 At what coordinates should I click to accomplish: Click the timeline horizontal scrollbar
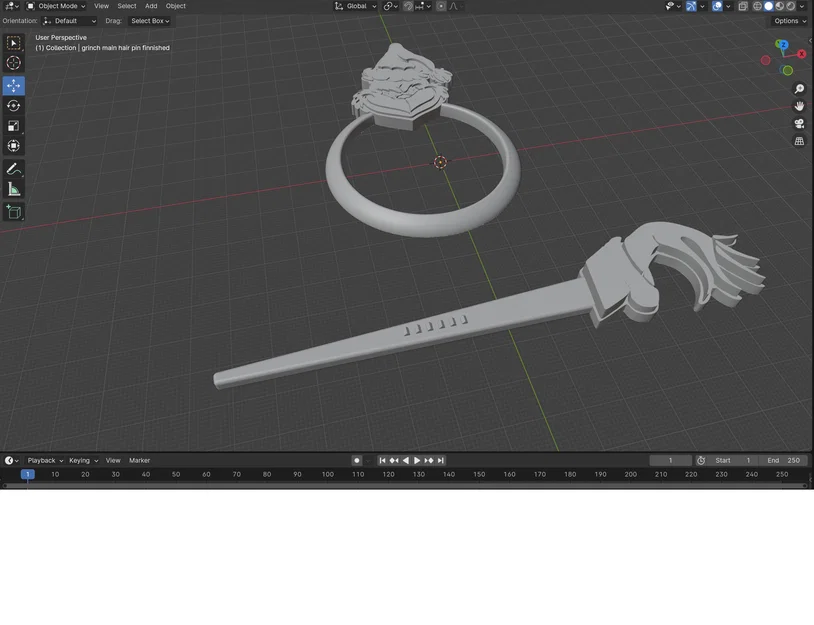405,485
